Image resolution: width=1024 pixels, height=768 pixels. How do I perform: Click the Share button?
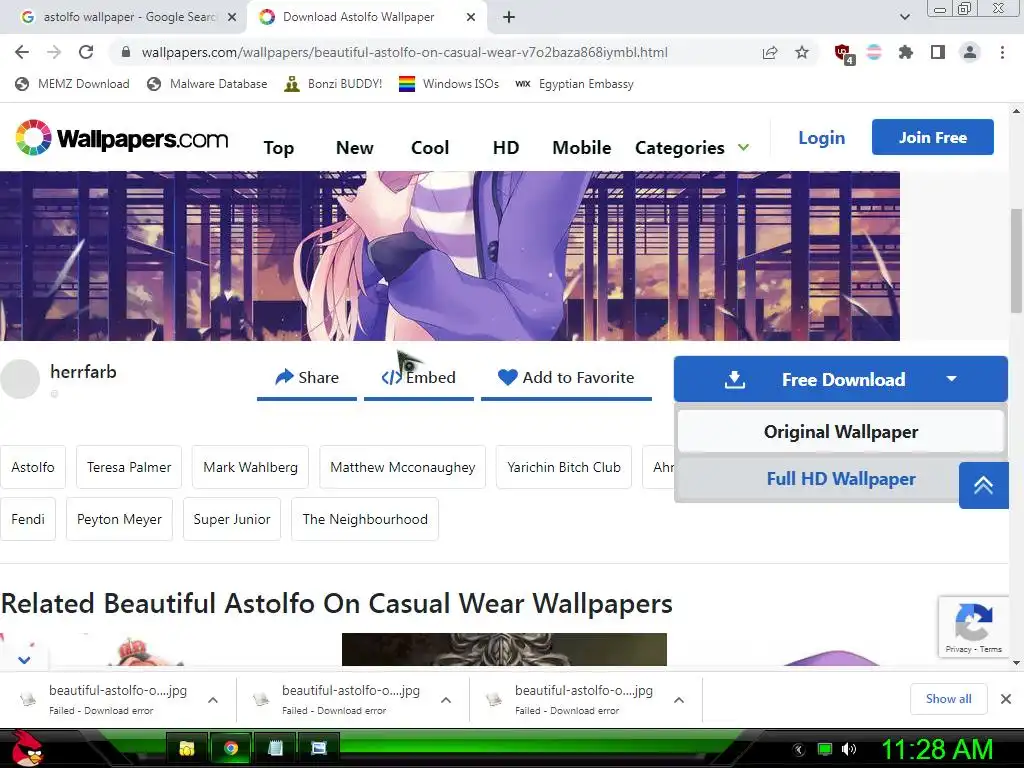tap(307, 378)
